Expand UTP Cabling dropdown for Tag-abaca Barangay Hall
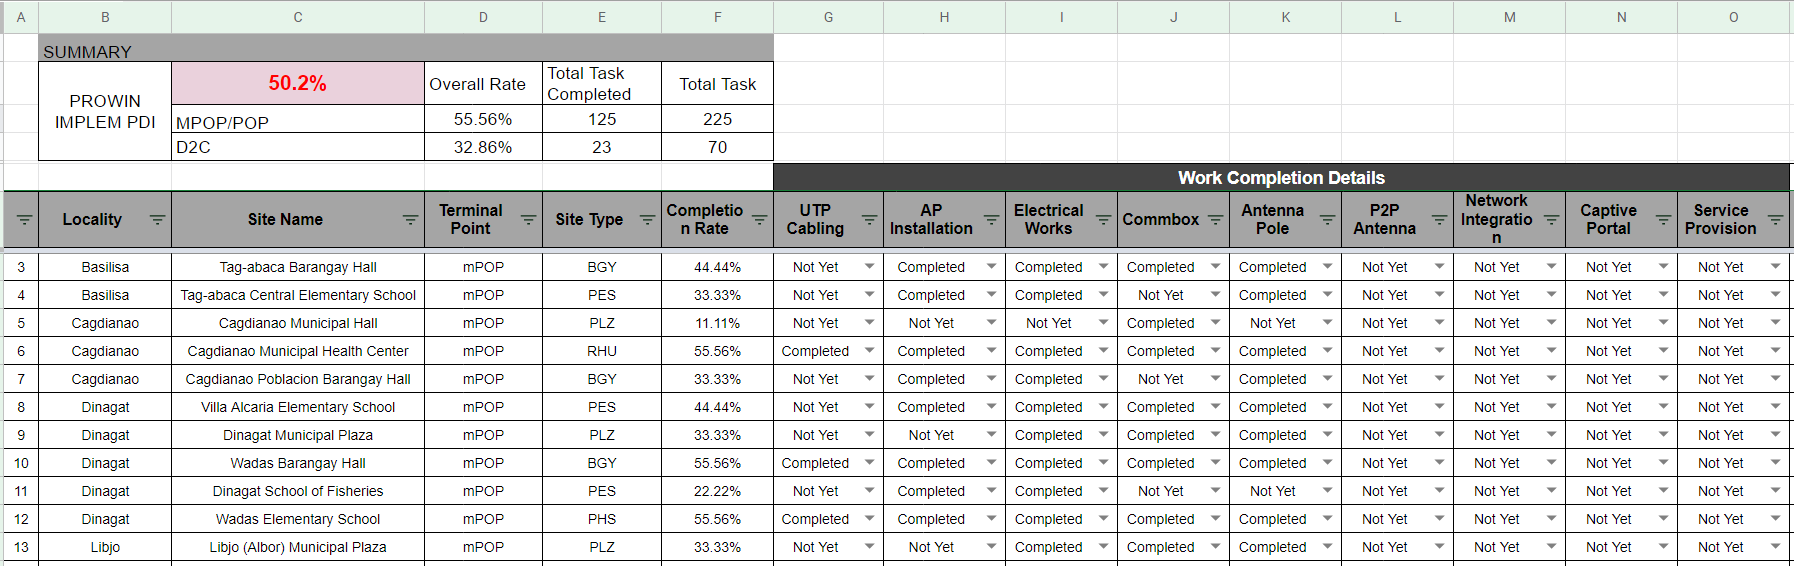Screen dimensions: 1794x566 point(869,267)
